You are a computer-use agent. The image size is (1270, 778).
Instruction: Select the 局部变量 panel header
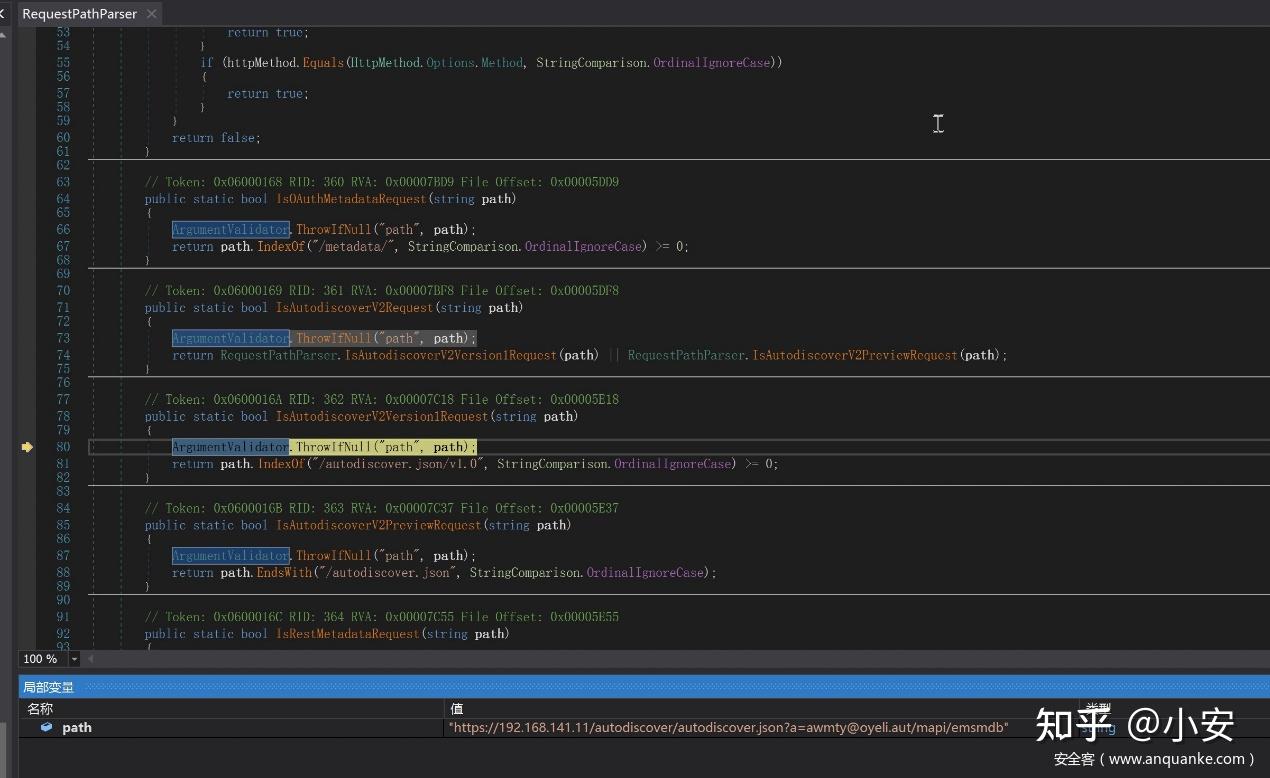48,687
